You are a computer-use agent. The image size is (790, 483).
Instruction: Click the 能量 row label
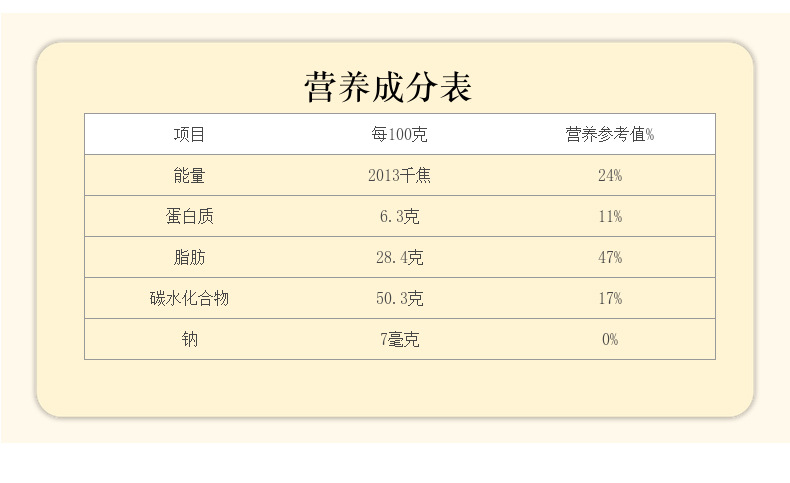(x=189, y=176)
